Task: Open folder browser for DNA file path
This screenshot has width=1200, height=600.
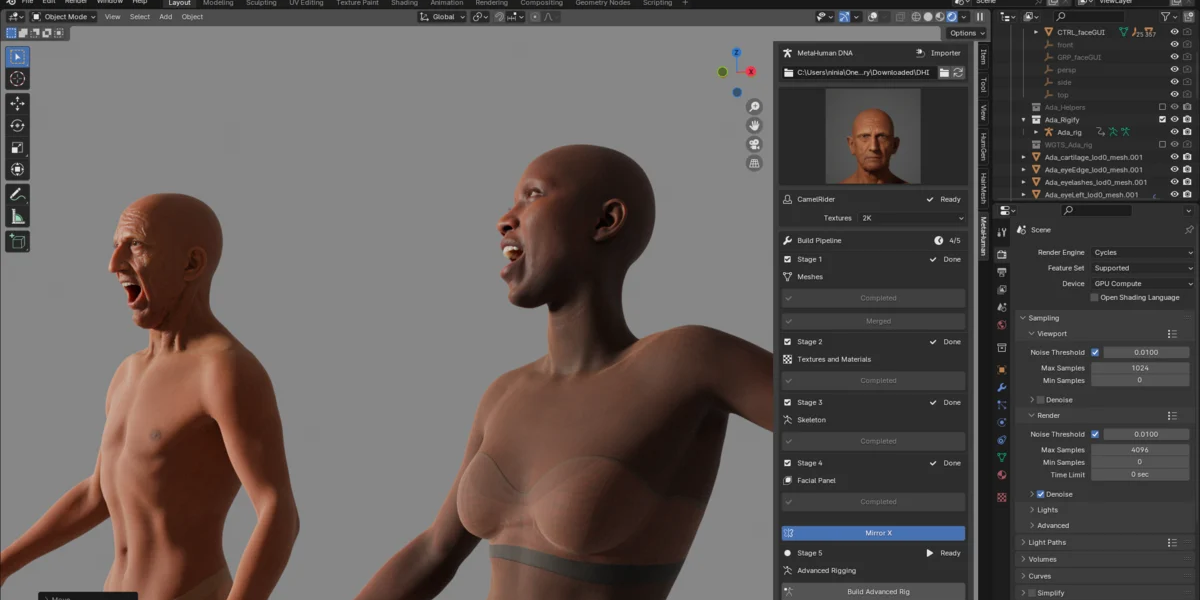Action: pos(943,72)
